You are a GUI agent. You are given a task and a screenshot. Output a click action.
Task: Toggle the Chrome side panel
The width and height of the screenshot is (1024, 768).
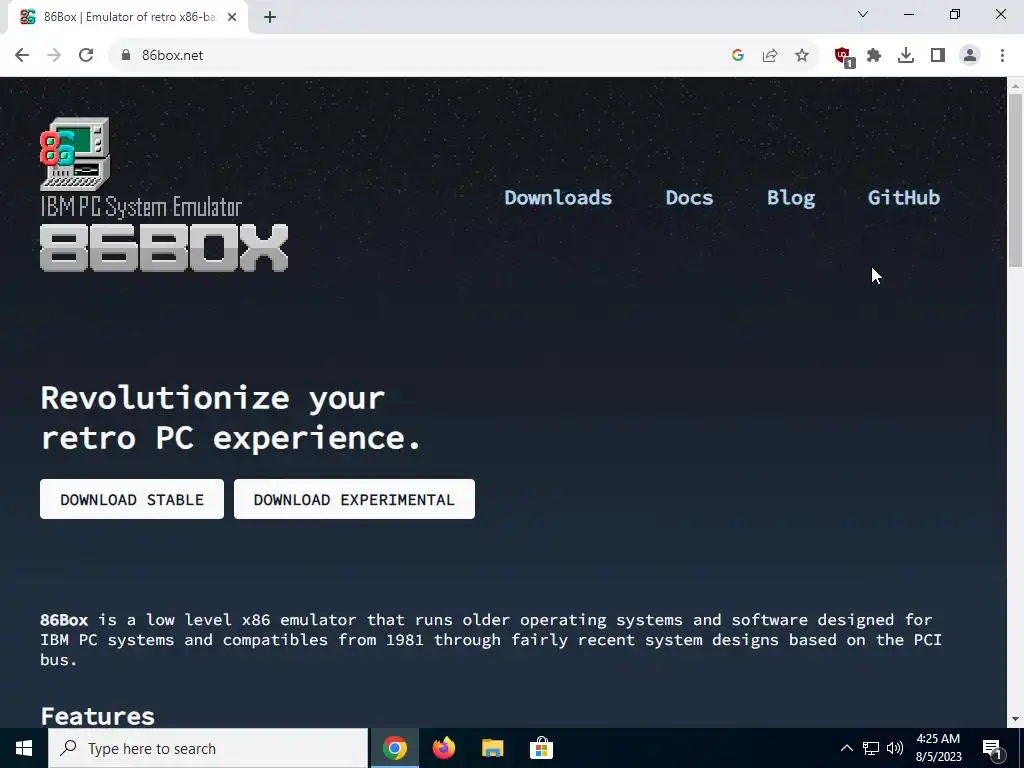[938, 56]
